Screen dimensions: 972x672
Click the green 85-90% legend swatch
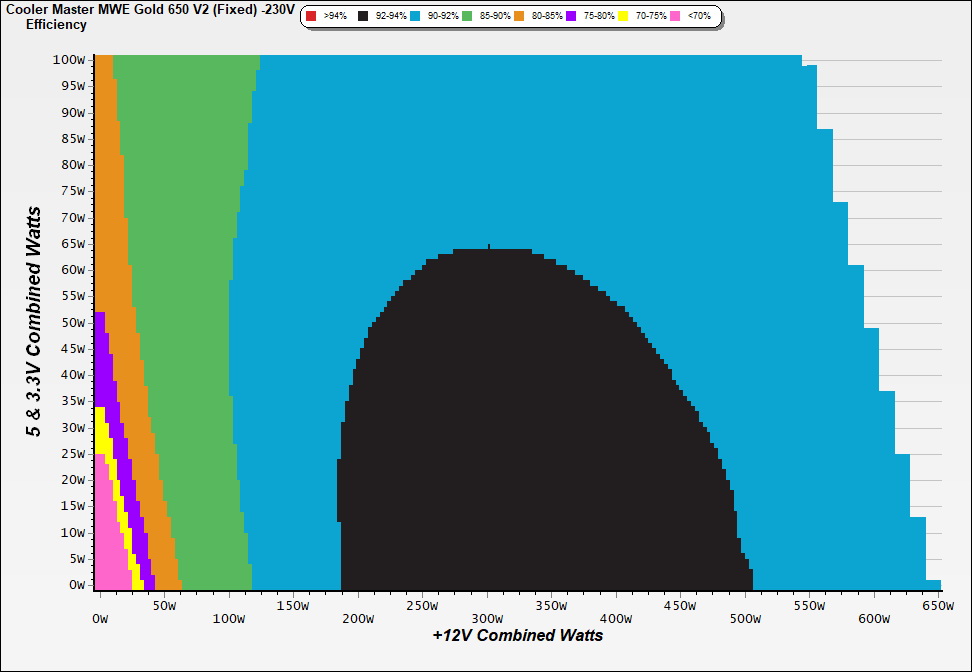tap(466, 17)
